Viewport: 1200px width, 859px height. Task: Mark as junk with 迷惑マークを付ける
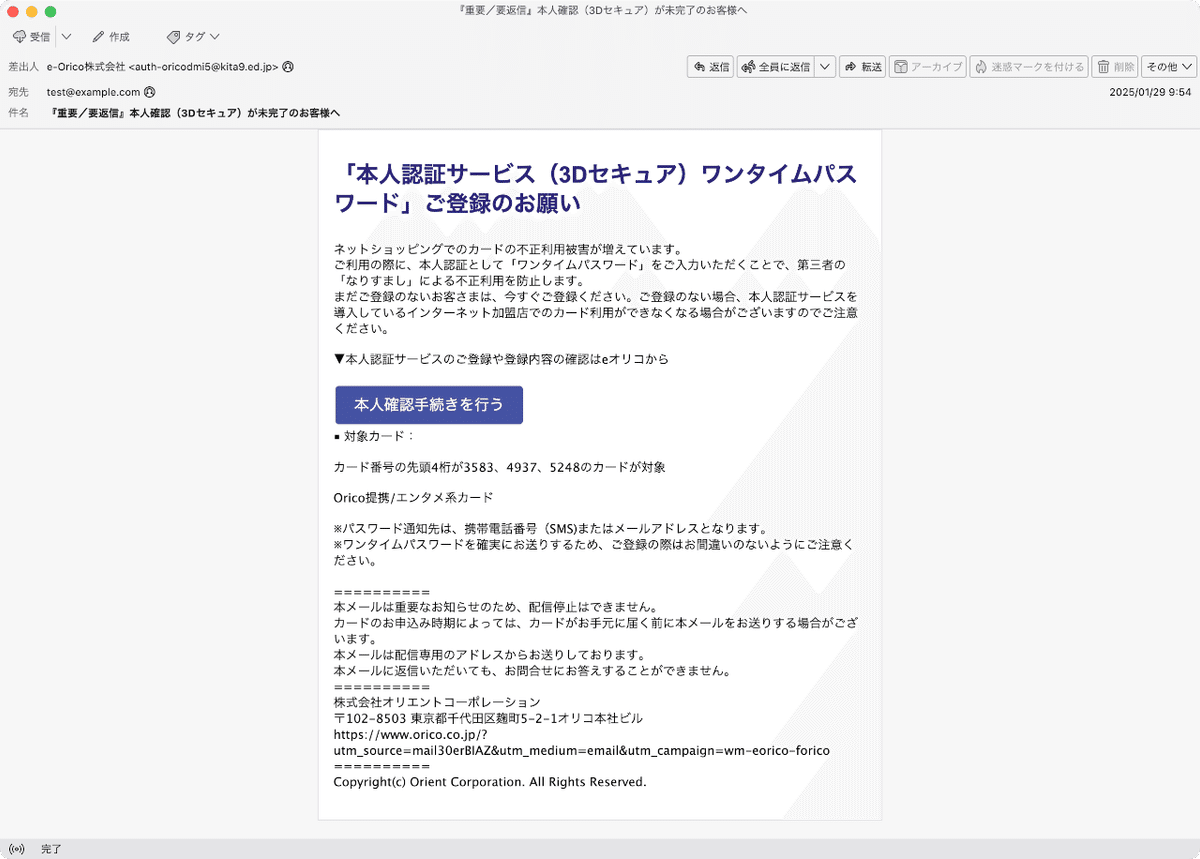click(x=1029, y=67)
